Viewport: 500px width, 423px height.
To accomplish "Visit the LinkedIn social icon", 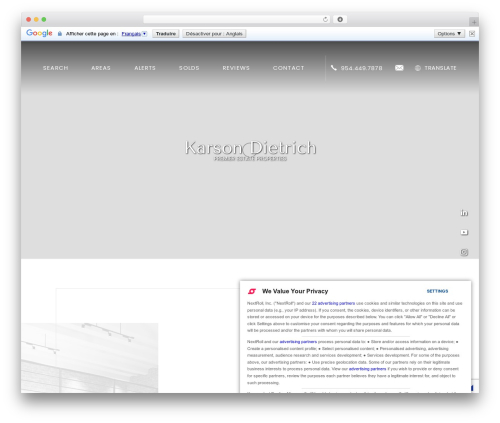I will click(464, 213).
